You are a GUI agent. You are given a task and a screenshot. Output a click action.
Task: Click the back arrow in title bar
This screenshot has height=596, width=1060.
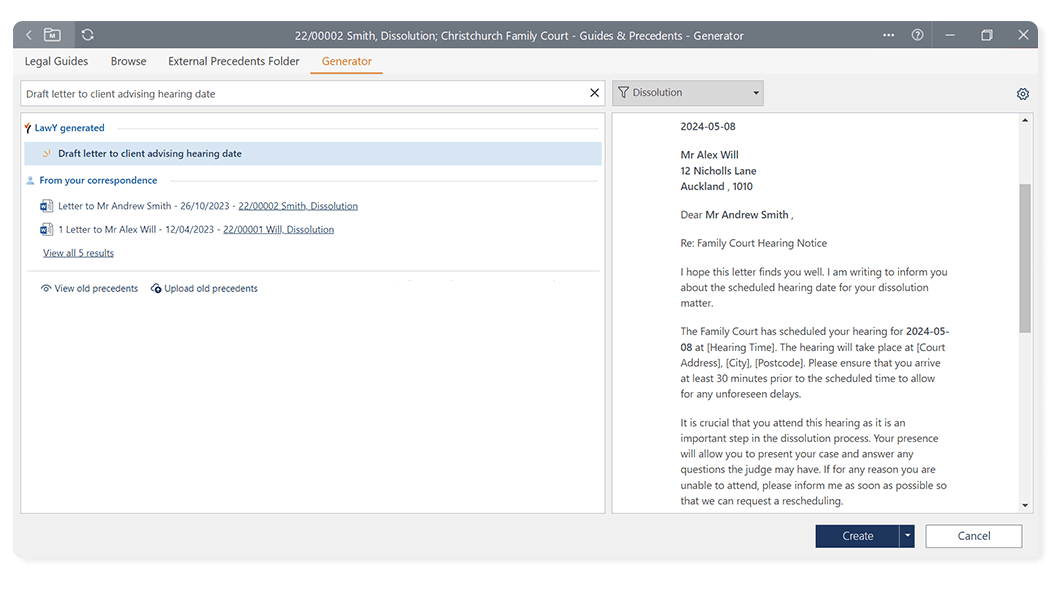28,34
